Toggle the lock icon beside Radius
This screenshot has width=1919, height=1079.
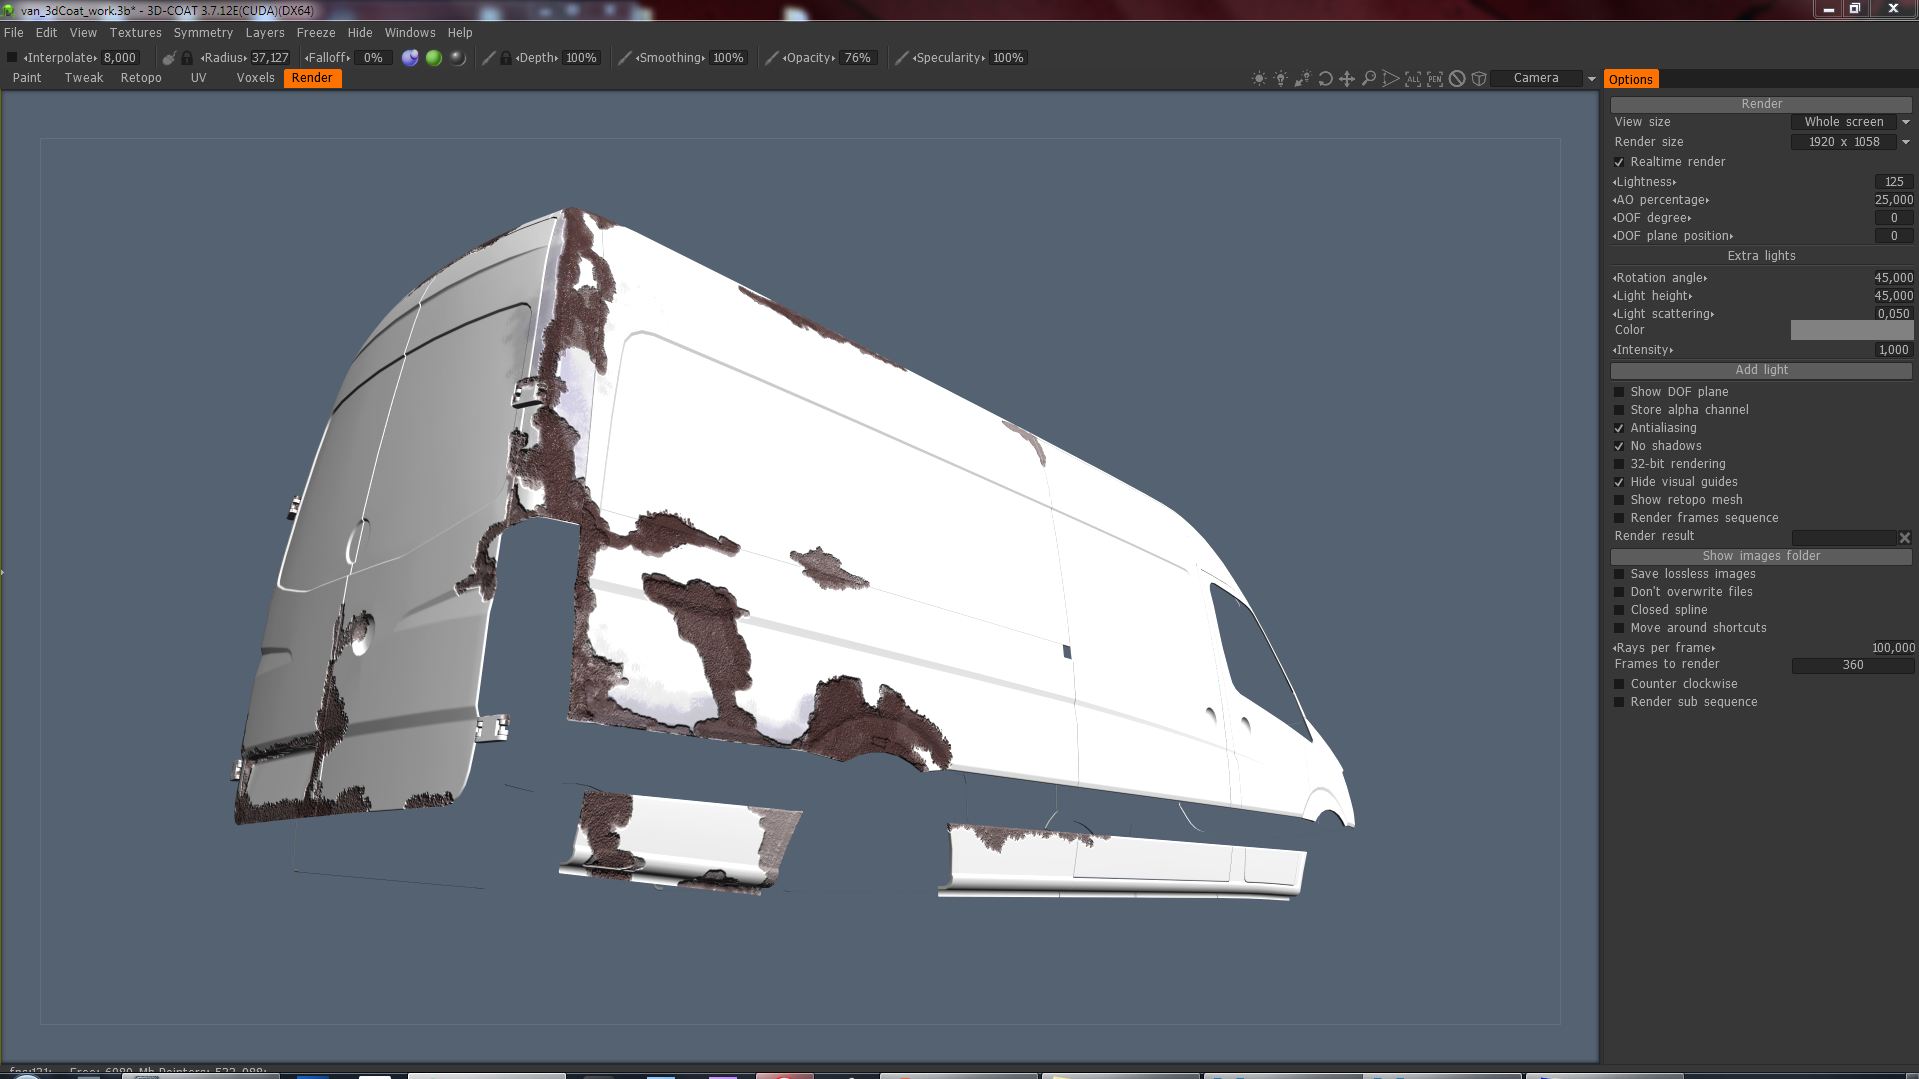187,58
